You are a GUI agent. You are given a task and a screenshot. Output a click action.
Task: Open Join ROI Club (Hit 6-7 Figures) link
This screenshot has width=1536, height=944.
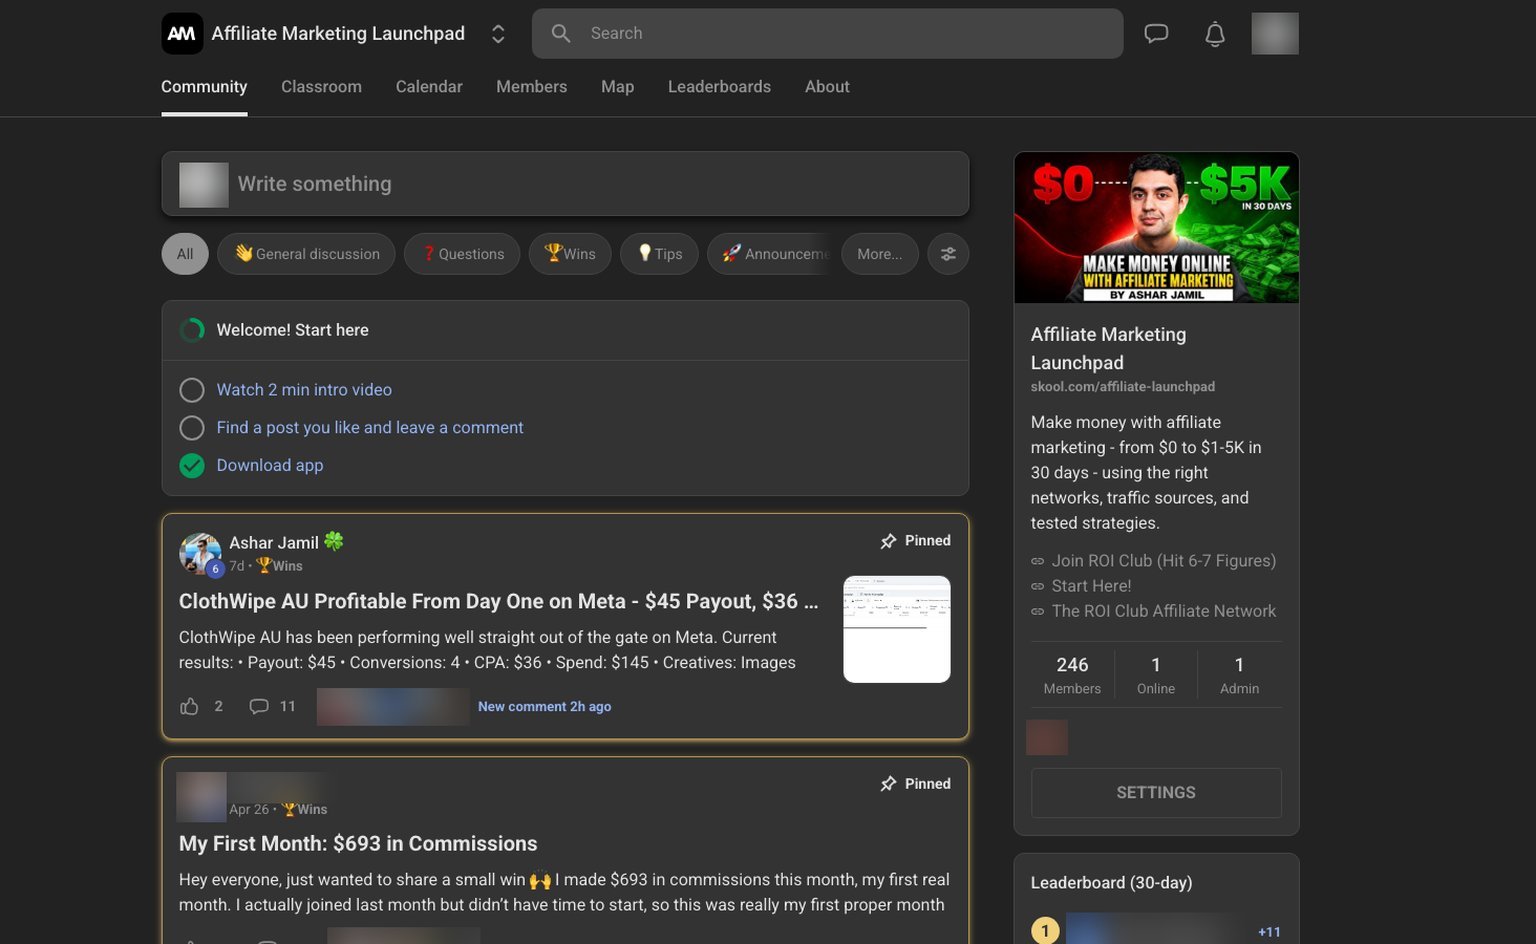pos(1164,561)
